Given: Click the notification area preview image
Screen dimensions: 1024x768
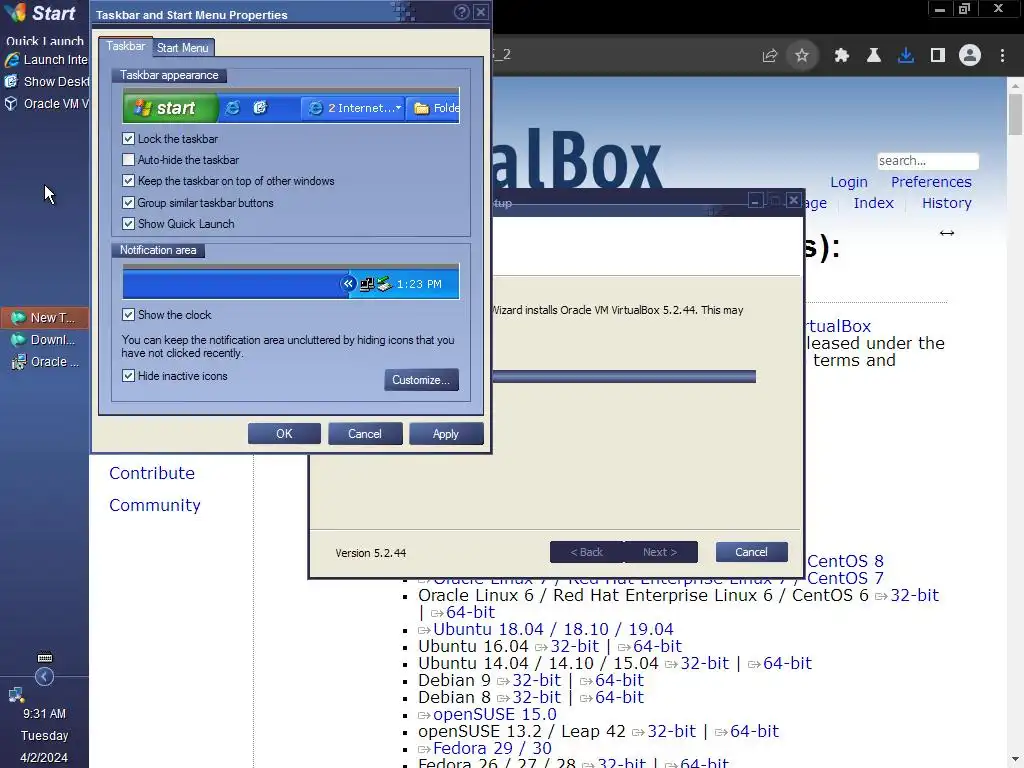Looking at the screenshot, I should coord(291,281).
